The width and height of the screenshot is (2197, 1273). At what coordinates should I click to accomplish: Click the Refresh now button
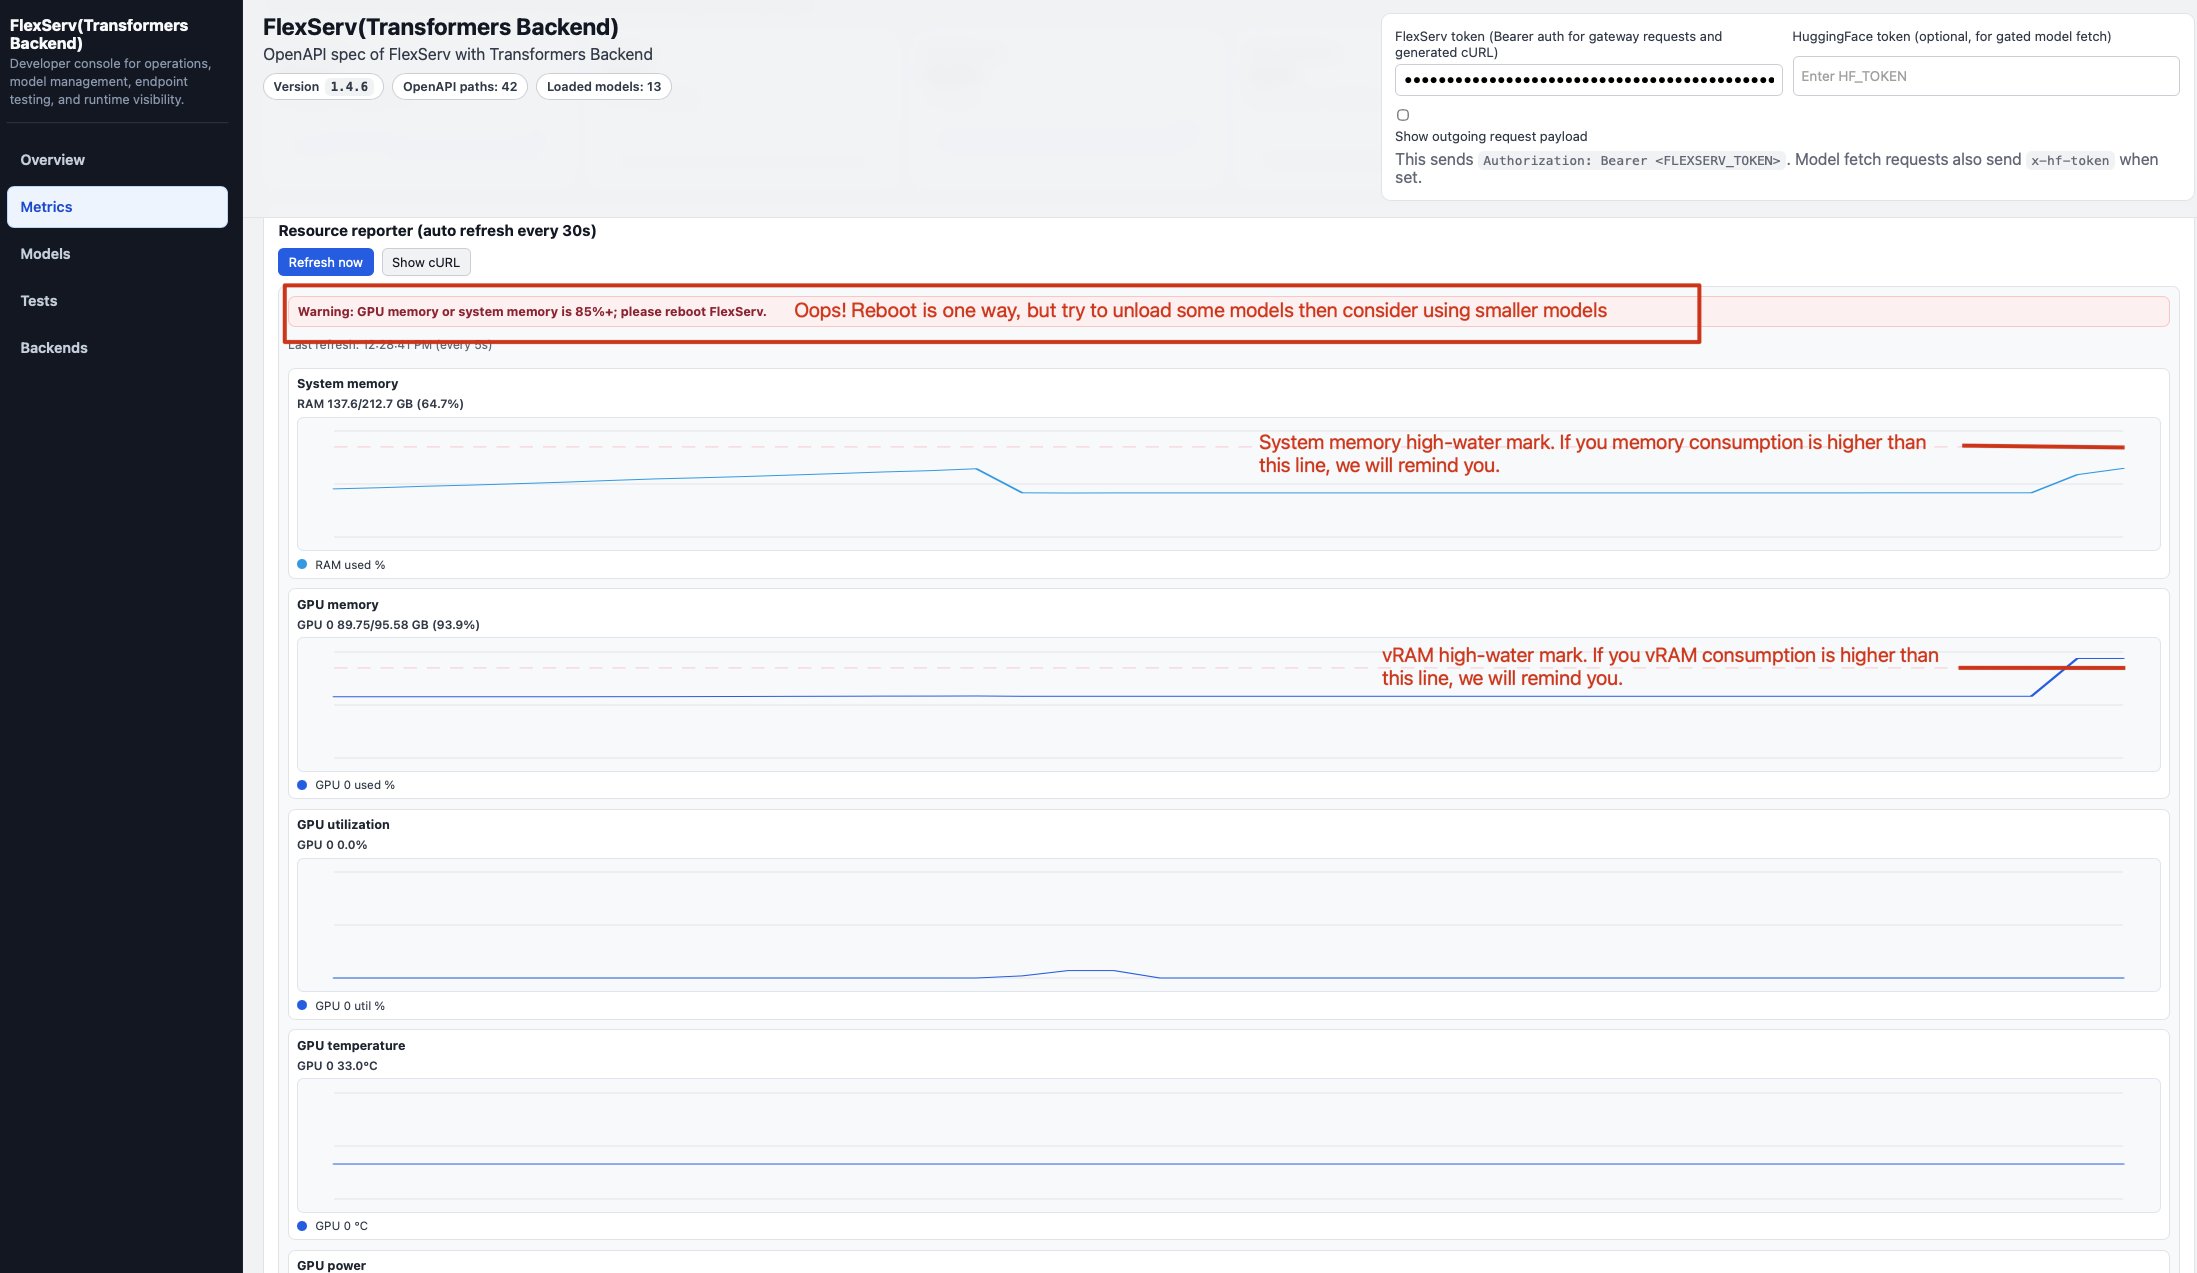[x=326, y=262]
